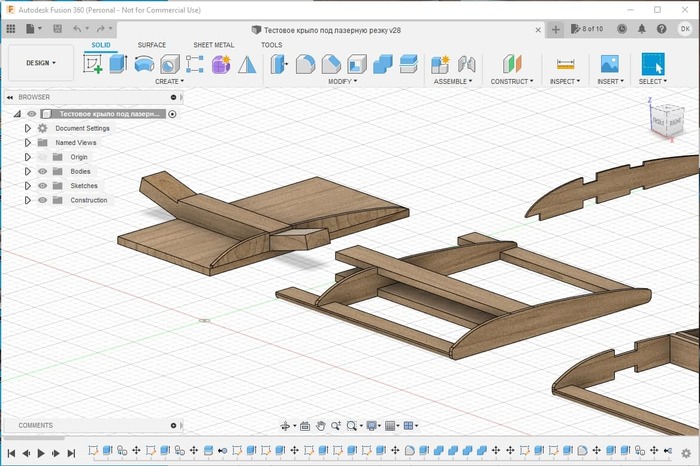Viewport: 700px width, 466px height.
Task: Select the Revolve tool in Create group
Action: [144, 64]
